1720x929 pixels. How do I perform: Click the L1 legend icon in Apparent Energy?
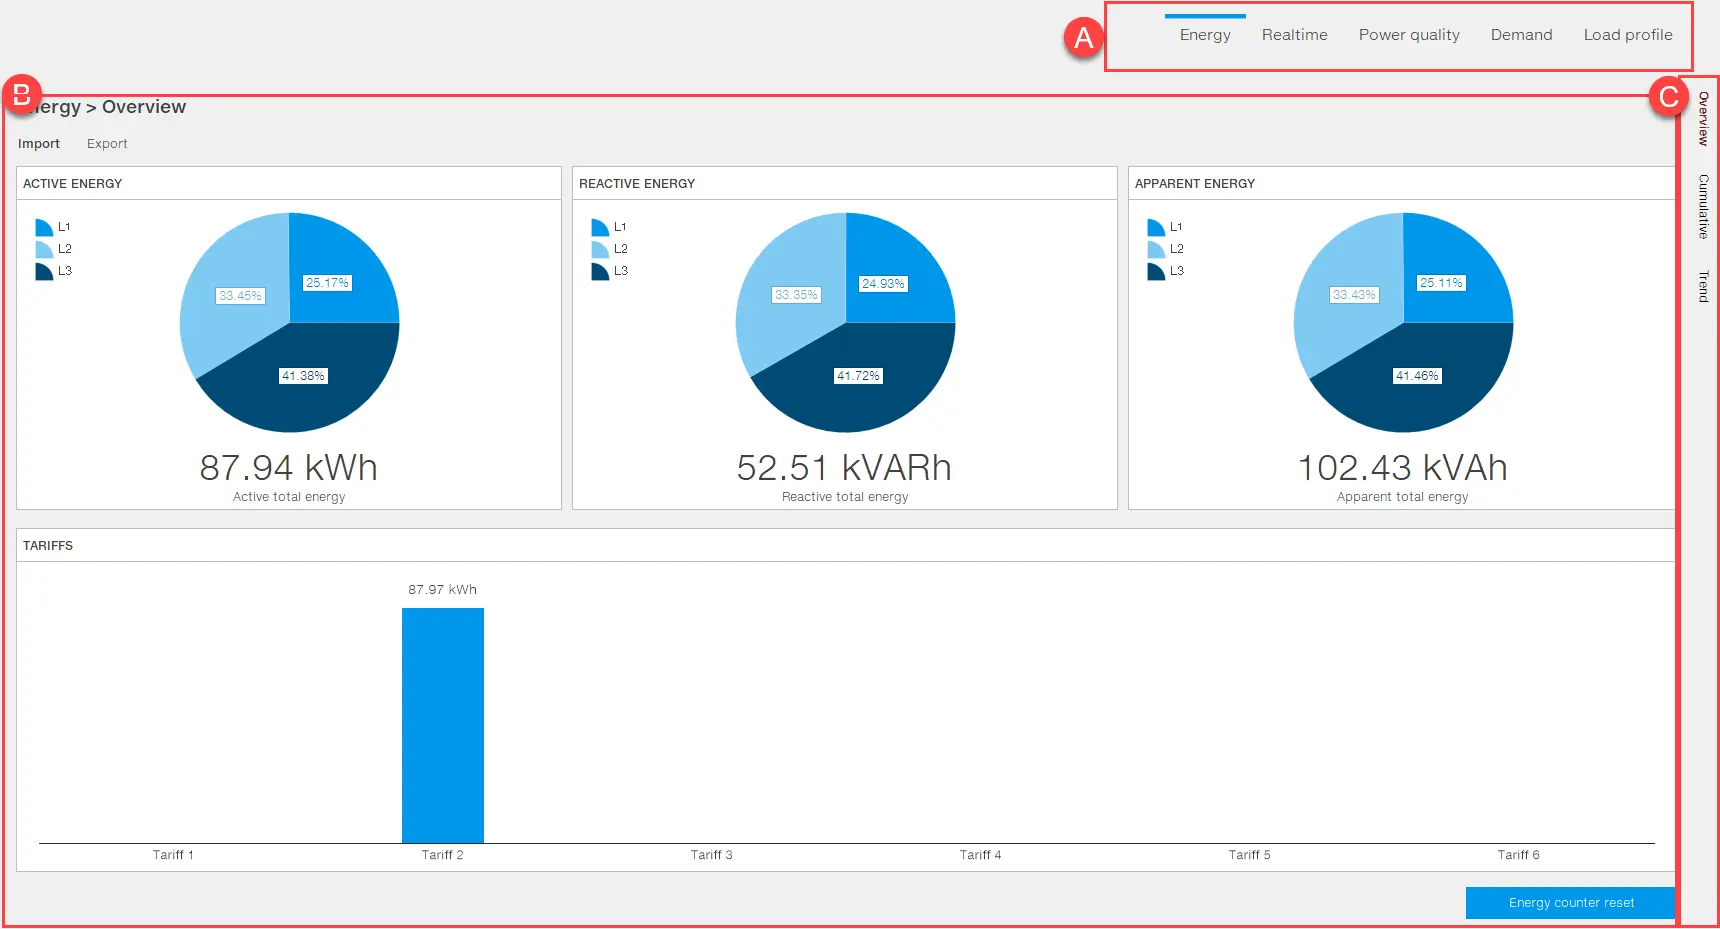[x=1156, y=228]
